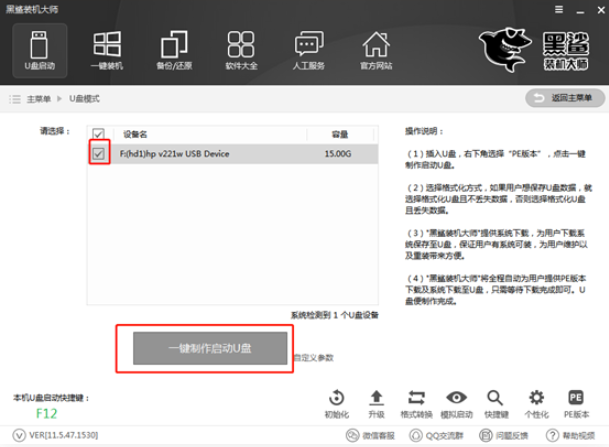Click the 15.00G capacity cell
Viewport: 609px width, 447px height.
point(338,154)
